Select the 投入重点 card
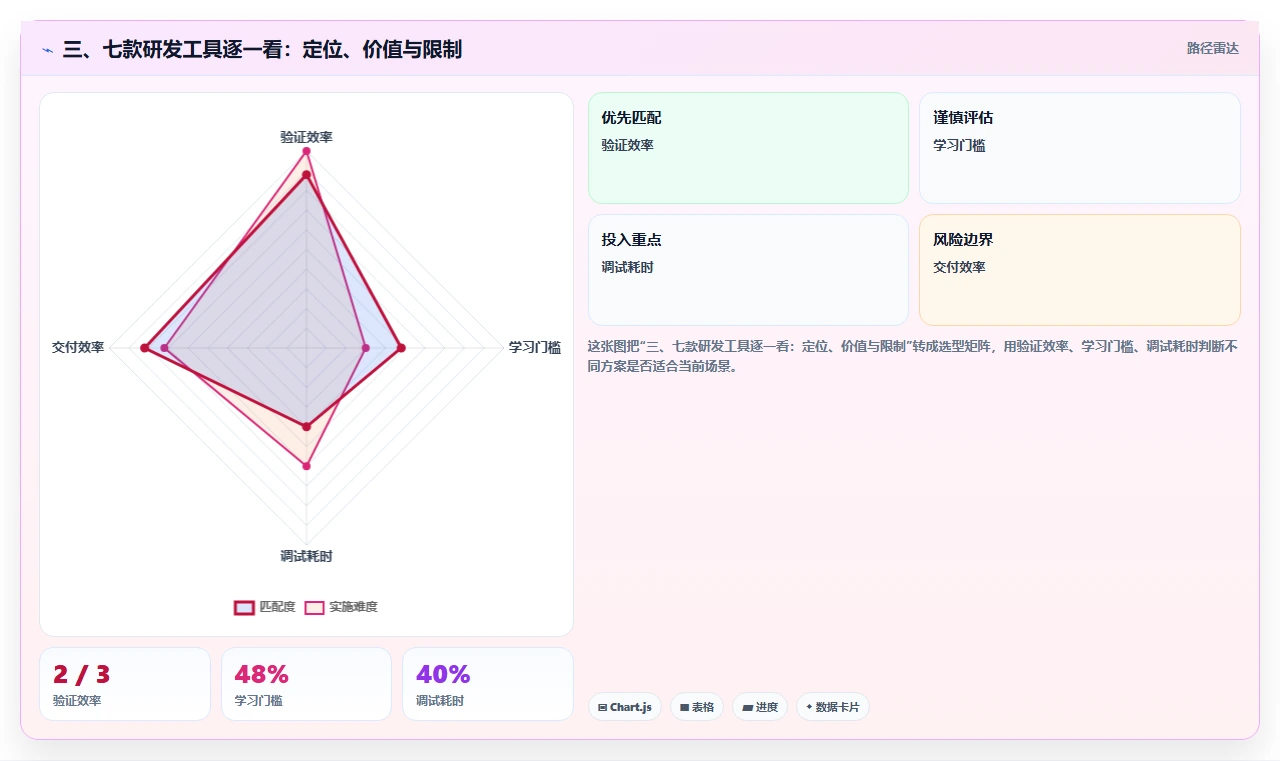The image size is (1280, 761). coord(748,270)
